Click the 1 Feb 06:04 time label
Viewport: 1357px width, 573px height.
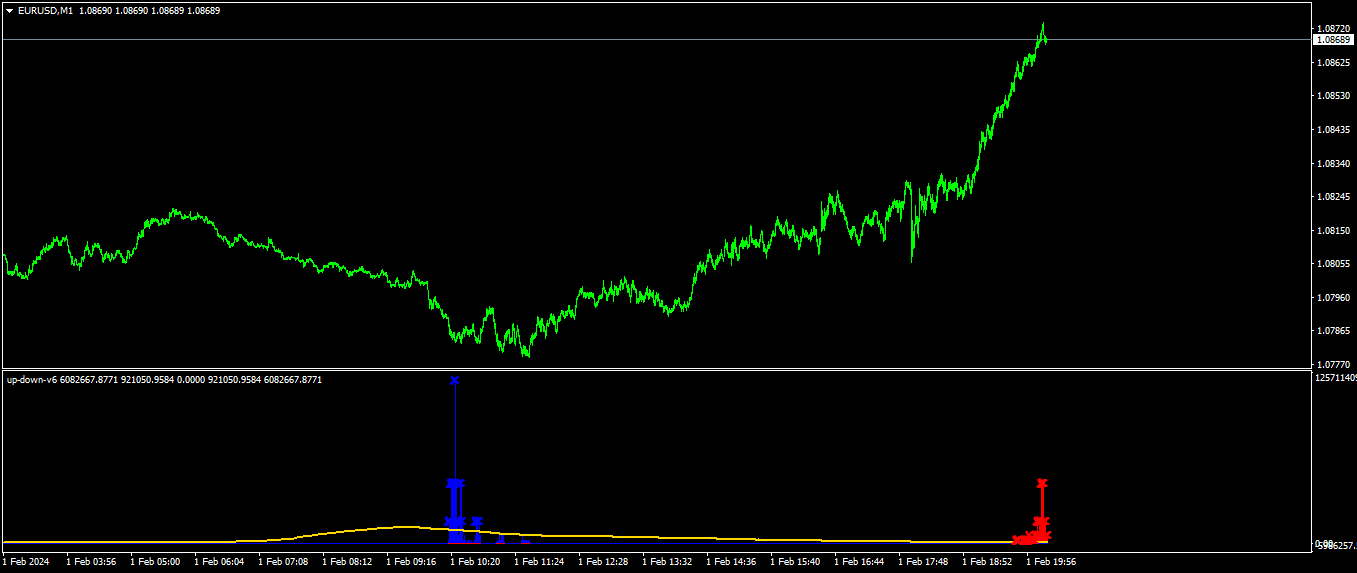point(219,562)
